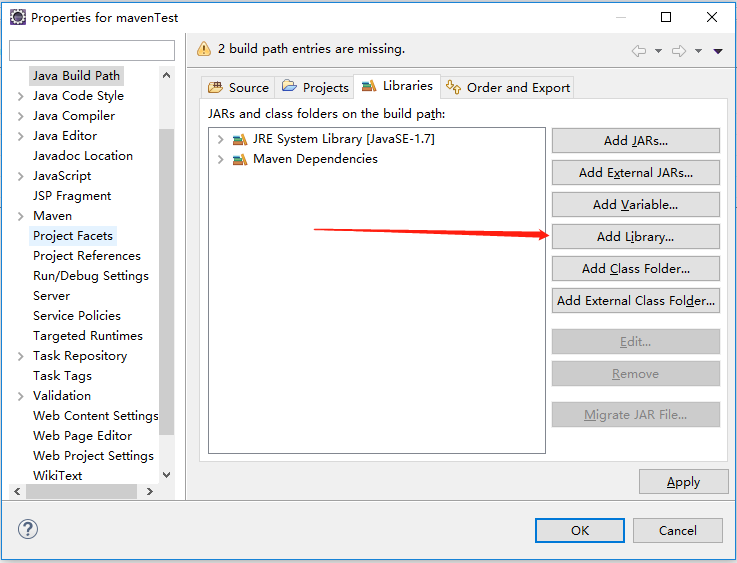Click the warning icon beside build path message
The height and width of the screenshot is (563, 737).
204,48
